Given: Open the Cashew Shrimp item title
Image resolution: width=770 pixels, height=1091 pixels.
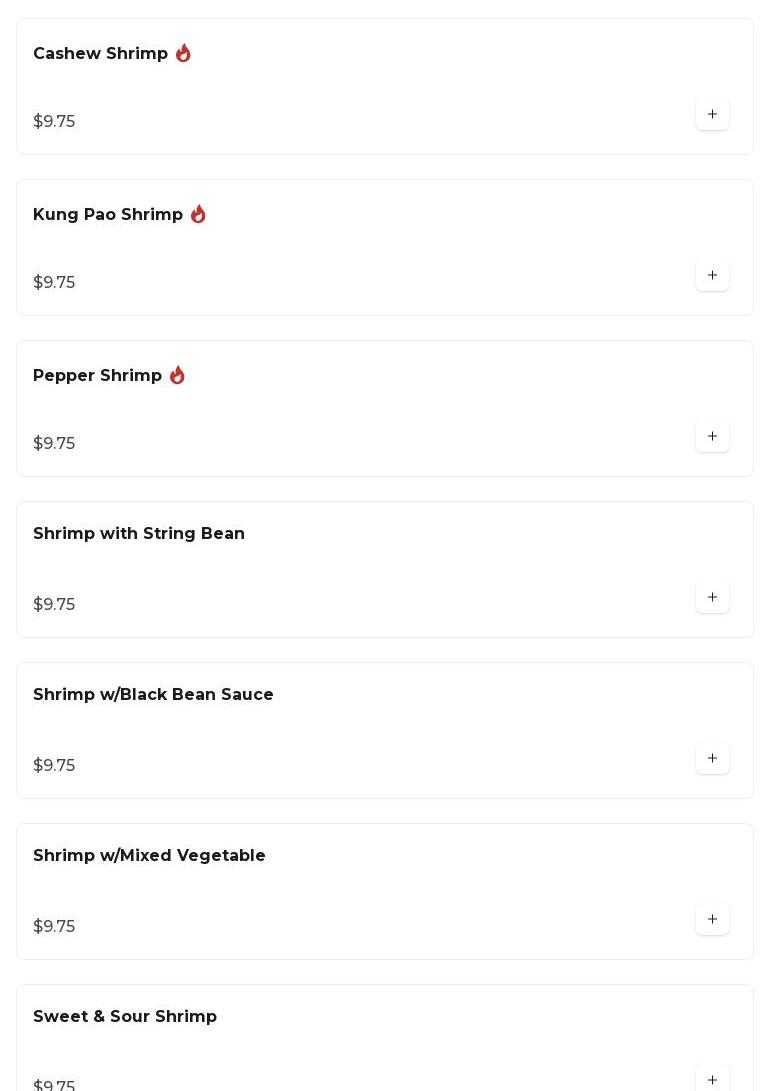Looking at the screenshot, I should [100, 54].
